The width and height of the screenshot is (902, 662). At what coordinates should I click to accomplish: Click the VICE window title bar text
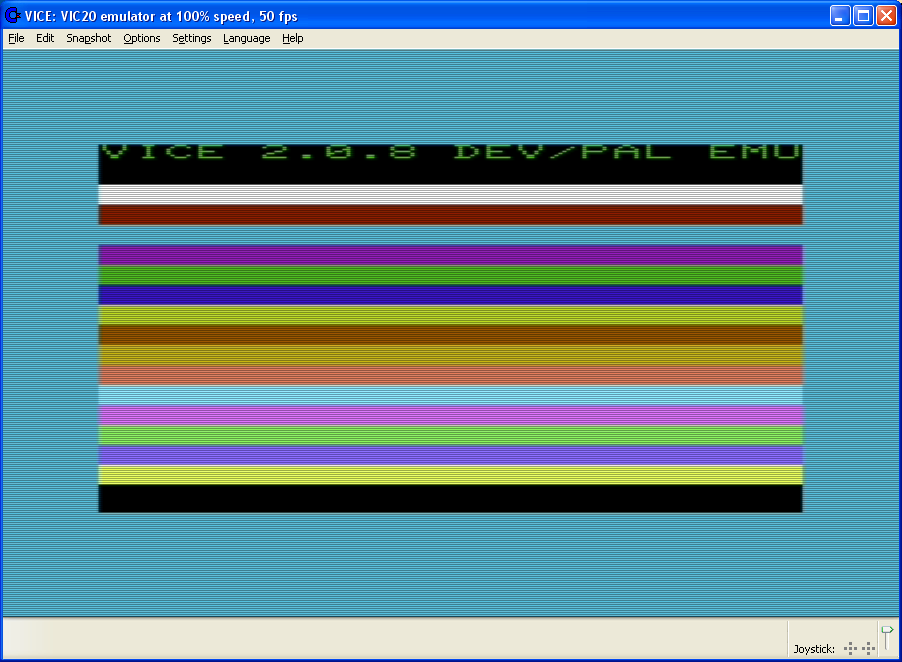[x=161, y=16]
